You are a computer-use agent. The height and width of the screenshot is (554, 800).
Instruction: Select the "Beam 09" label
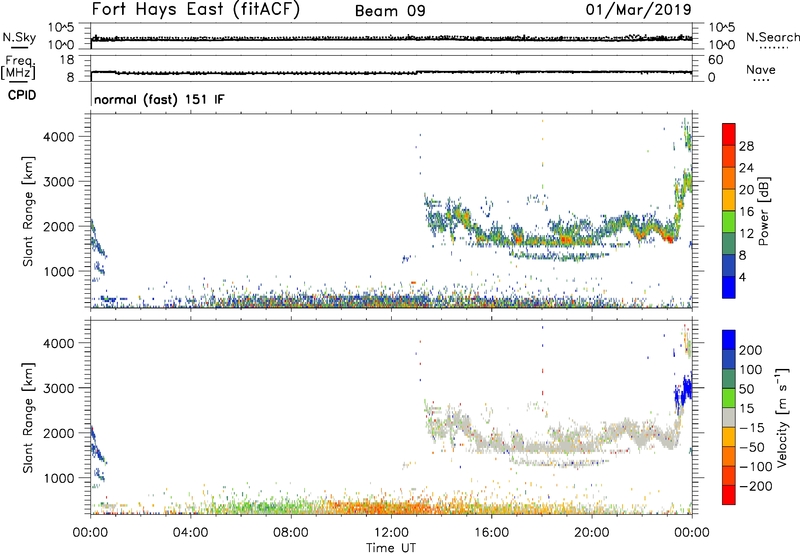point(390,11)
